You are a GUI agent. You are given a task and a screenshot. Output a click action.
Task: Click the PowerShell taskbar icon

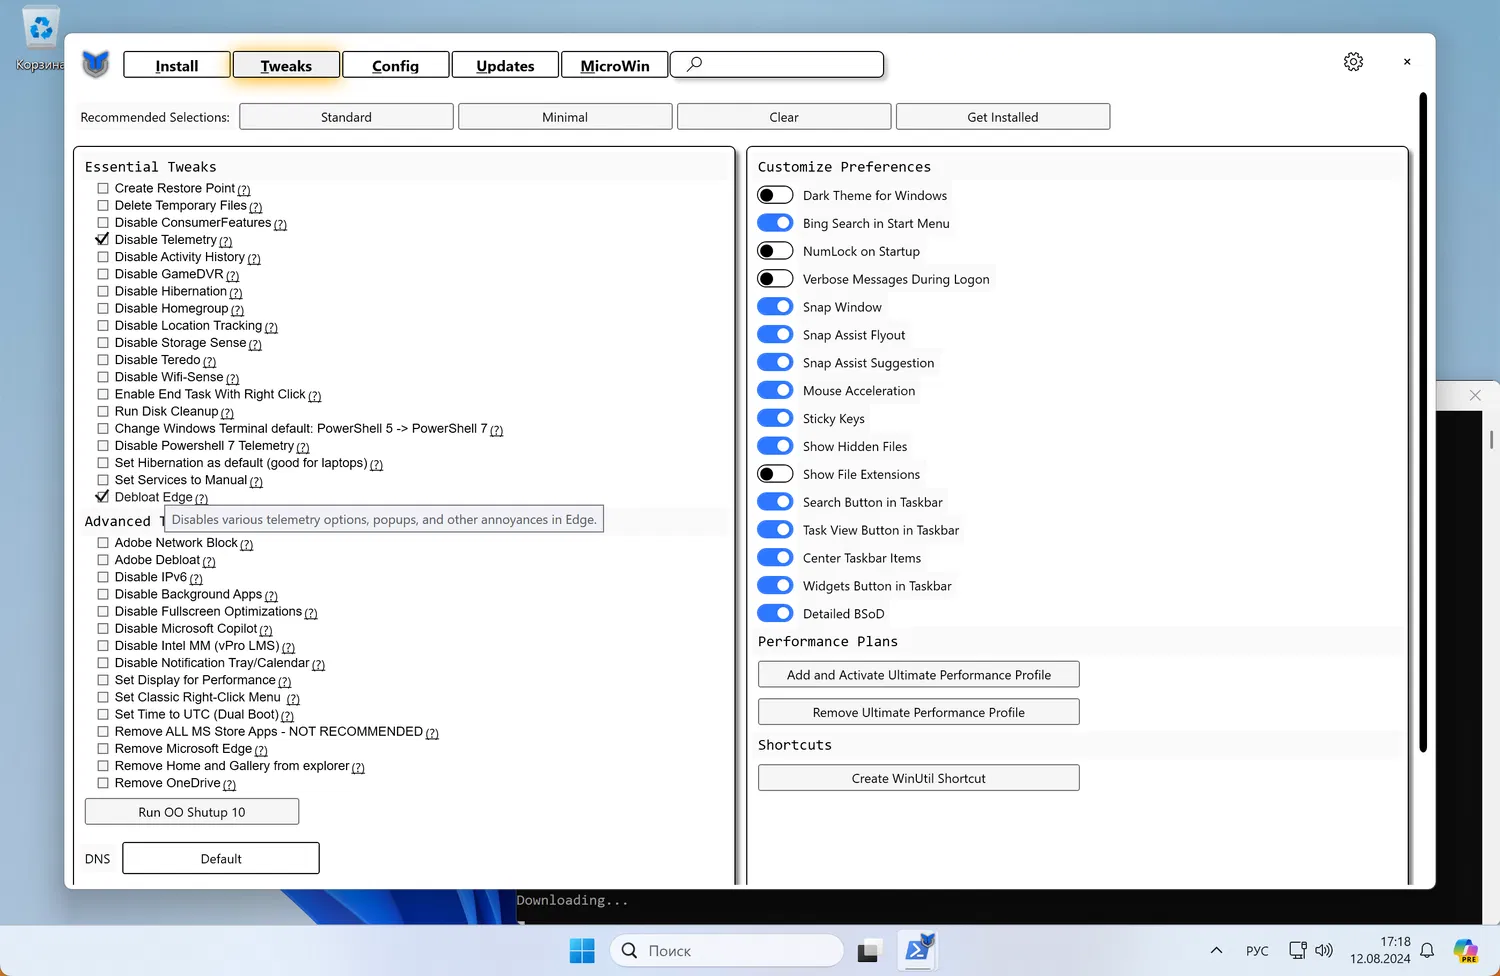[x=918, y=950]
